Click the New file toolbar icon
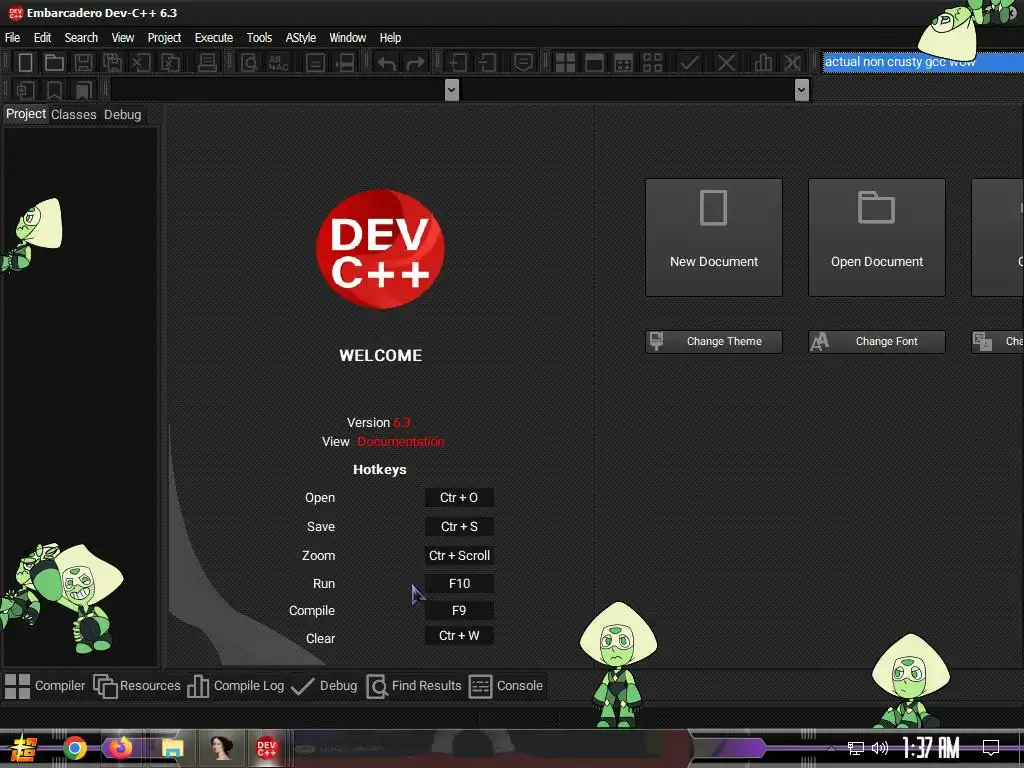Screen dimensions: 1024x768 point(25,63)
